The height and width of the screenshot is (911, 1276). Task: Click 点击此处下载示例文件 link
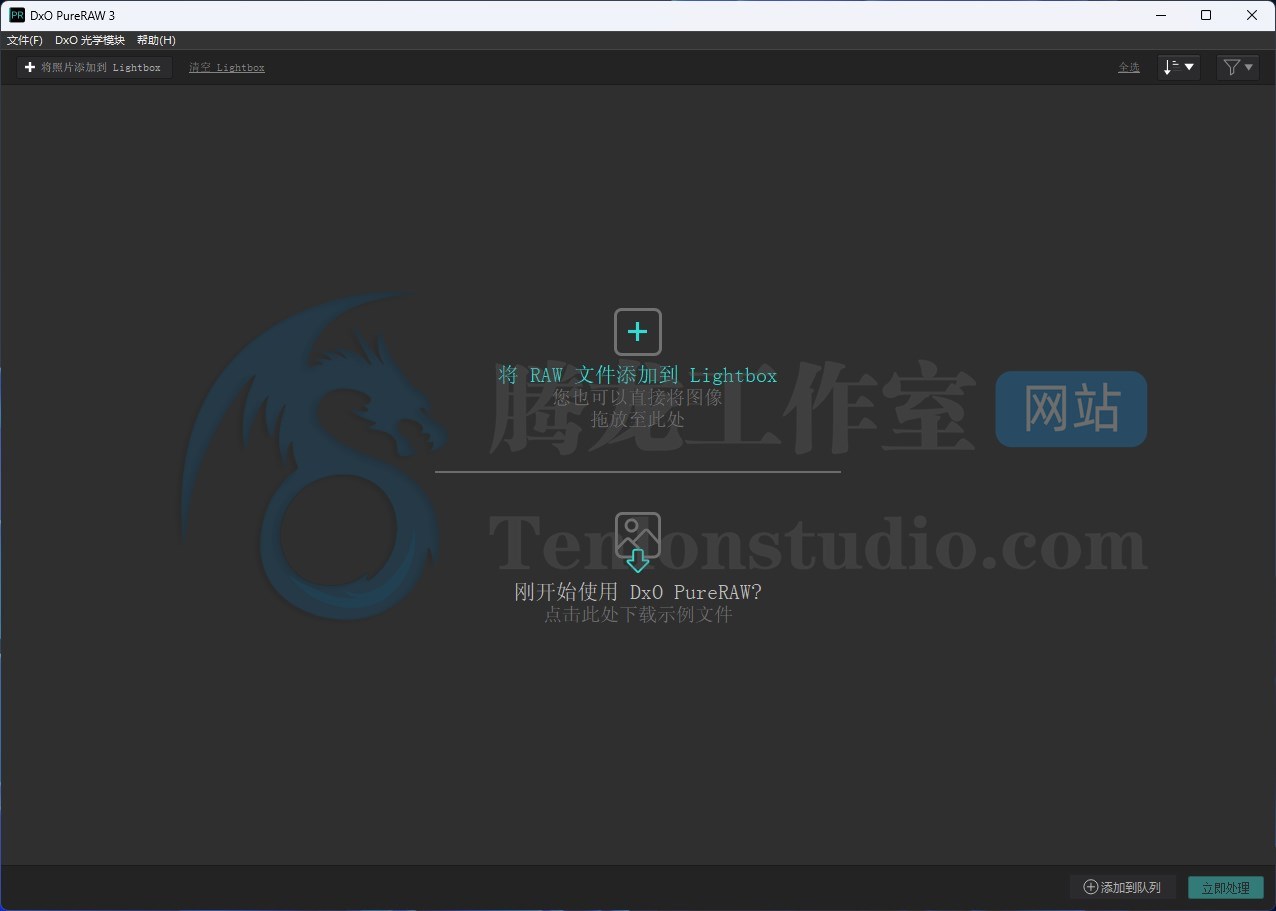(638, 614)
